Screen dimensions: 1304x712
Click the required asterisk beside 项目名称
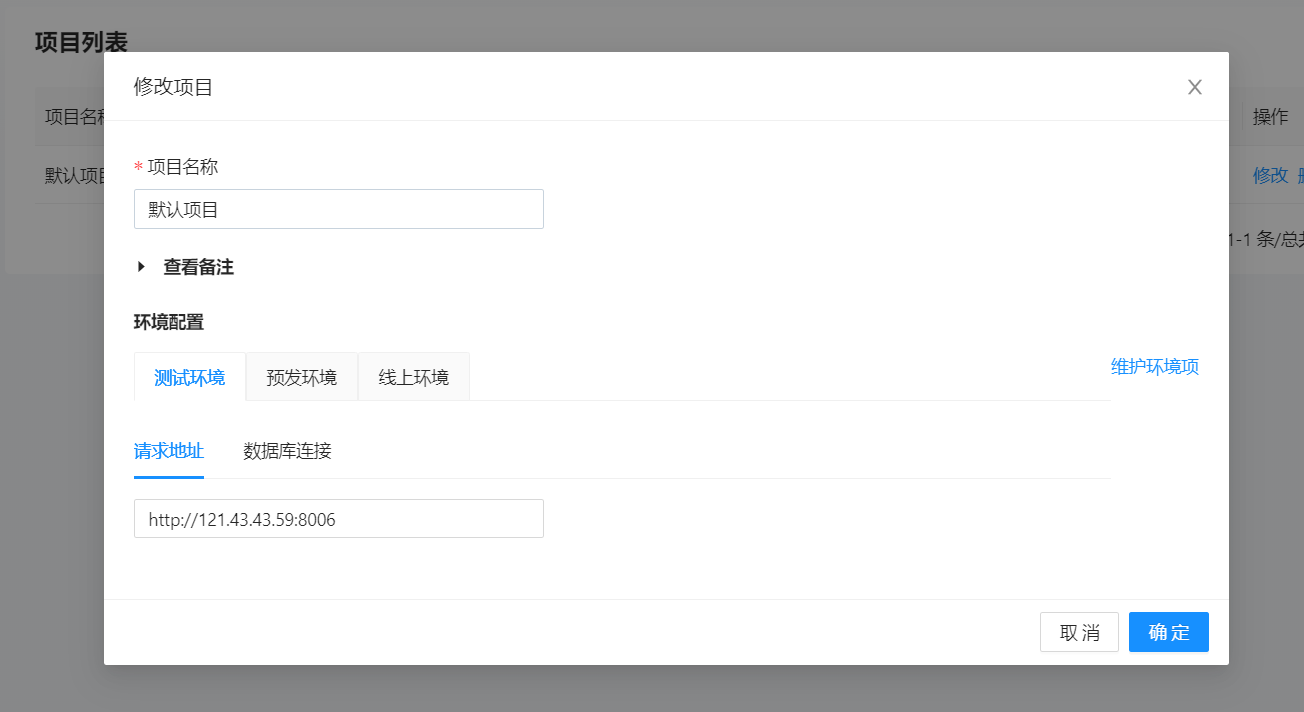click(139, 167)
